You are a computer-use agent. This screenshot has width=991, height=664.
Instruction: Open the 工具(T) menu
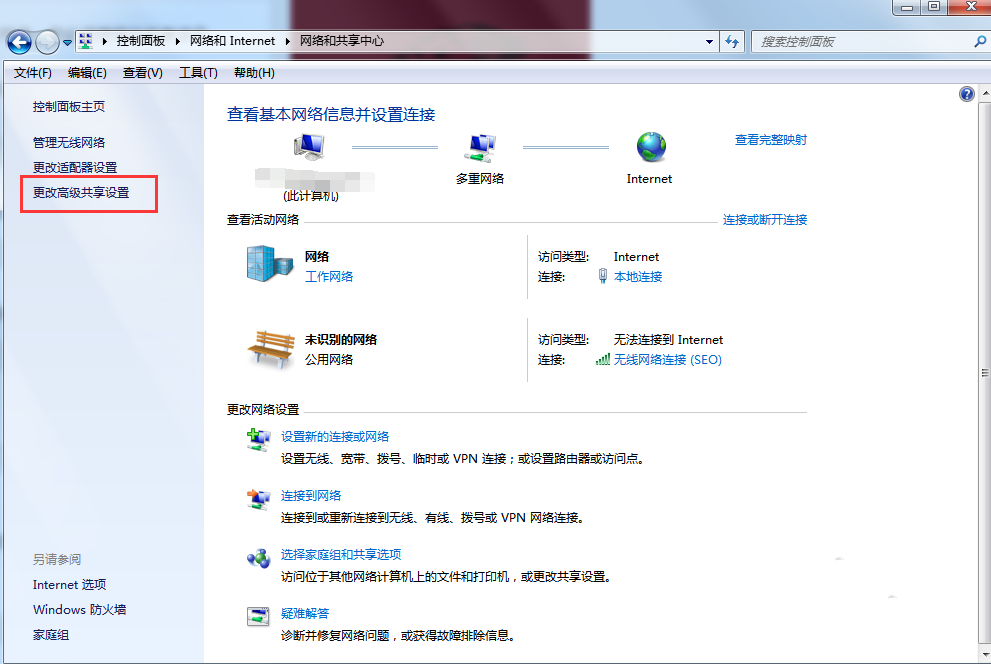197,72
